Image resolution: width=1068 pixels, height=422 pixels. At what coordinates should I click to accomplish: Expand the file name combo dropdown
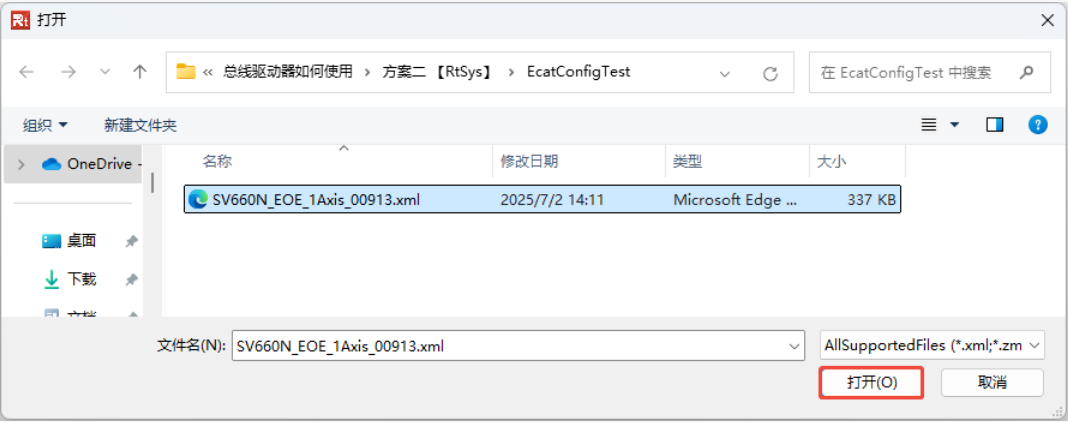(794, 346)
